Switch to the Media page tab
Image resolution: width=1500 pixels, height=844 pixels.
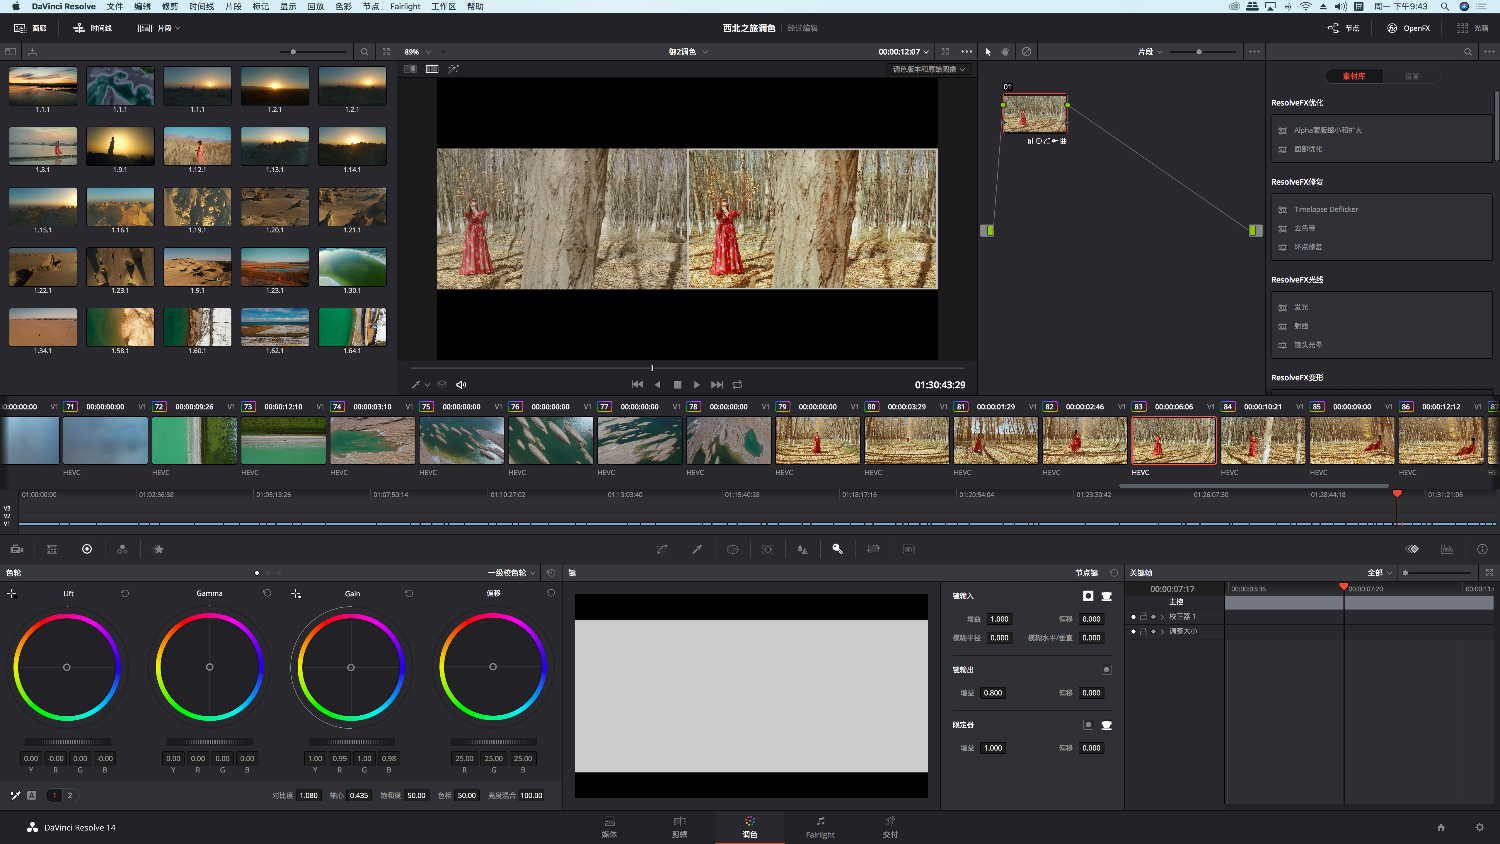[x=609, y=827]
